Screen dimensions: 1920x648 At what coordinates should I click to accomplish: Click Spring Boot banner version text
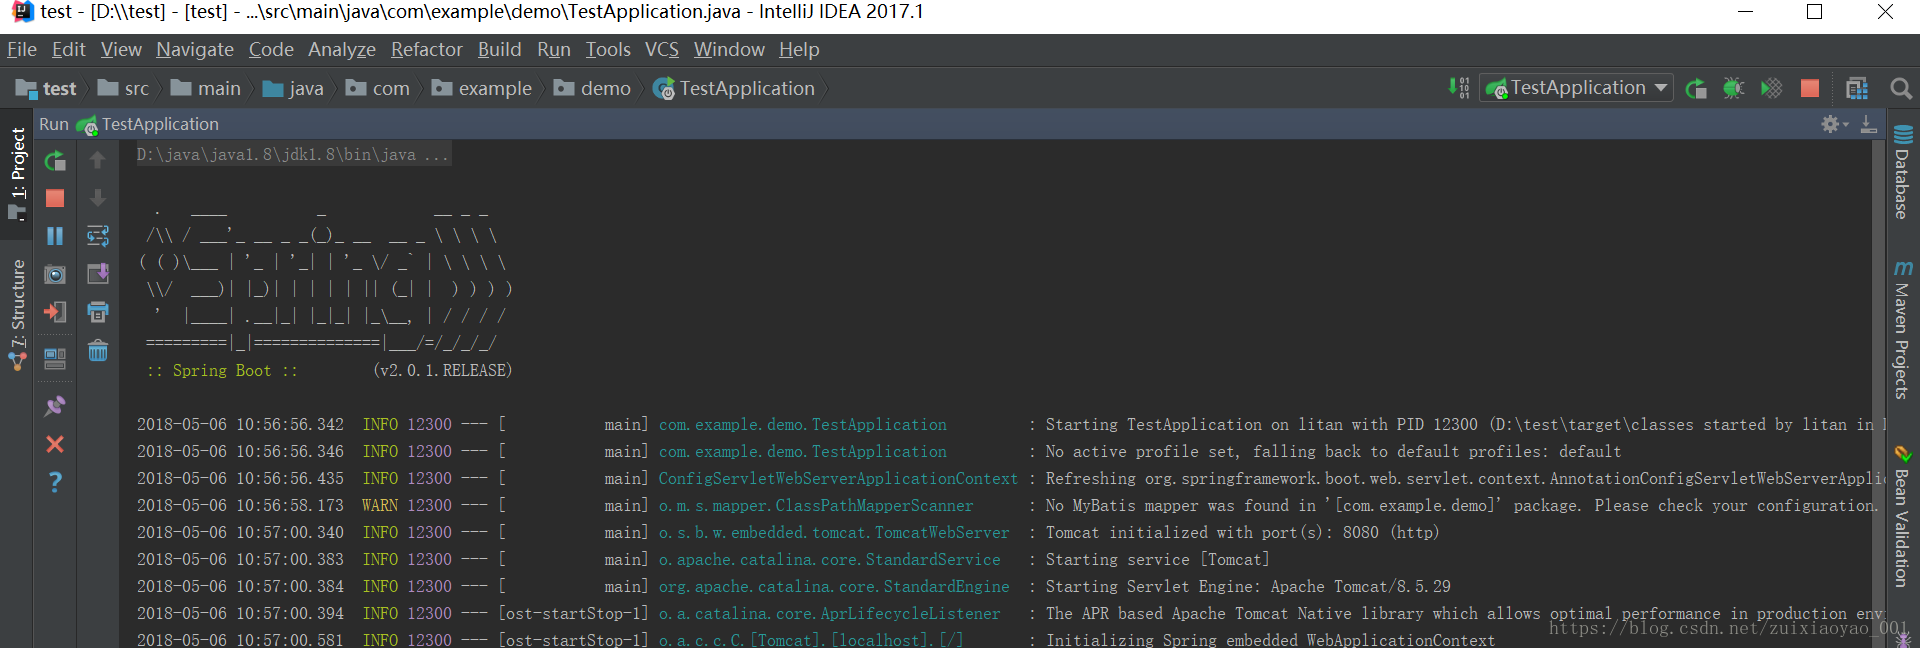(443, 370)
